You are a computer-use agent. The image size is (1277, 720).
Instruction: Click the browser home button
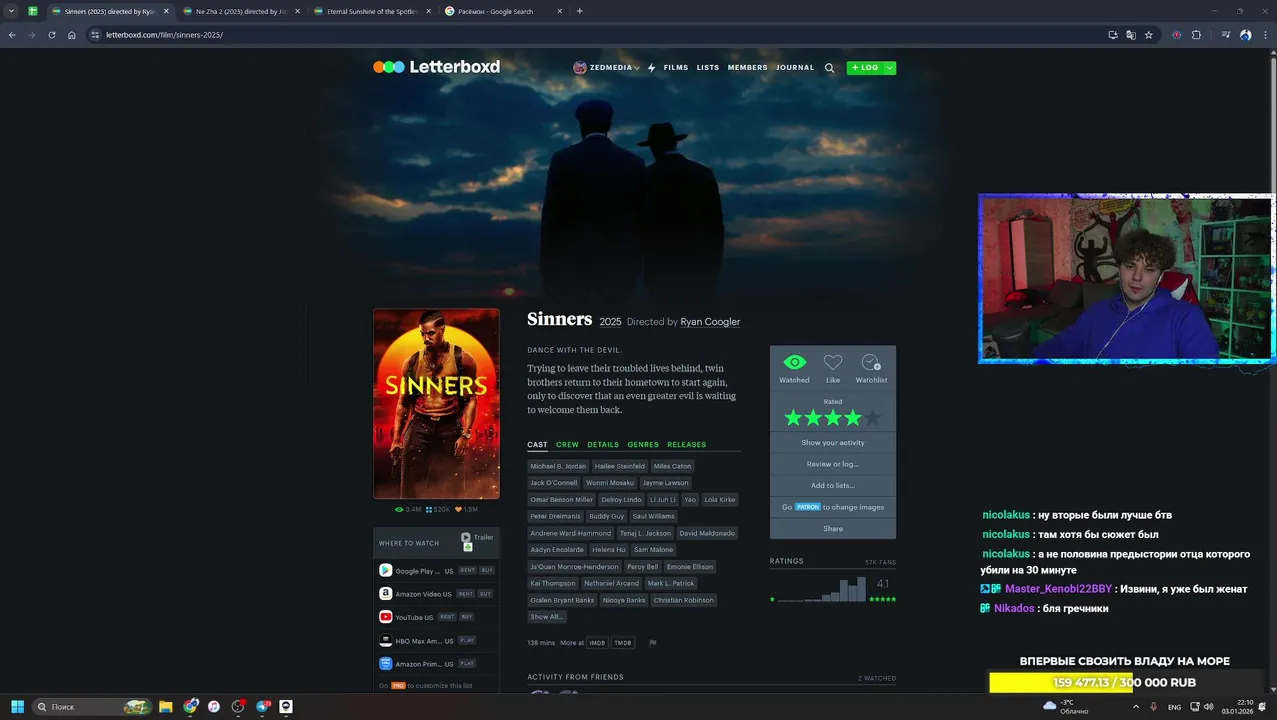tap(72, 35)
